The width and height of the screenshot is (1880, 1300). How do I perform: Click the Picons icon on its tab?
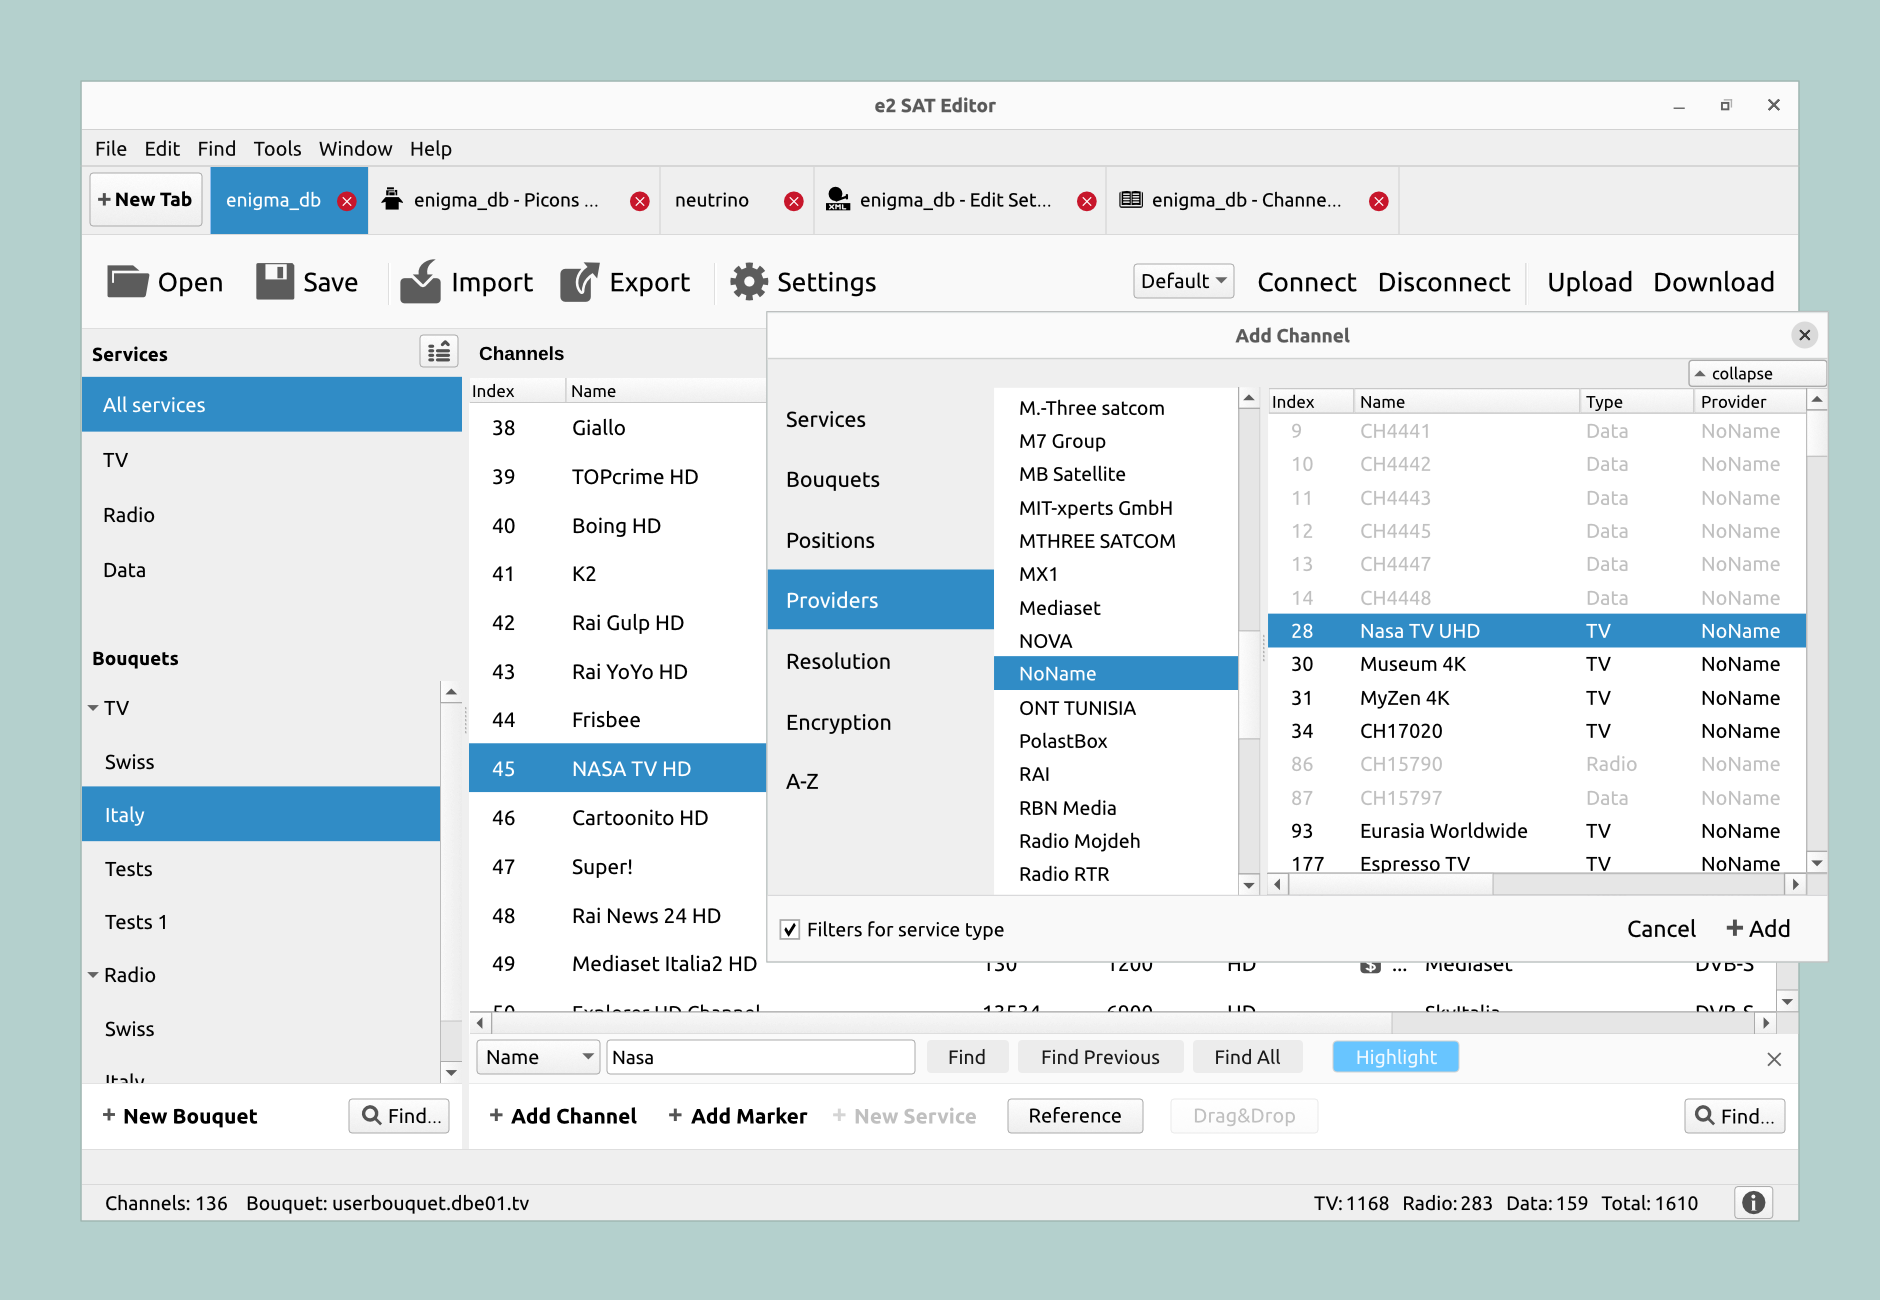coord(394,200)
